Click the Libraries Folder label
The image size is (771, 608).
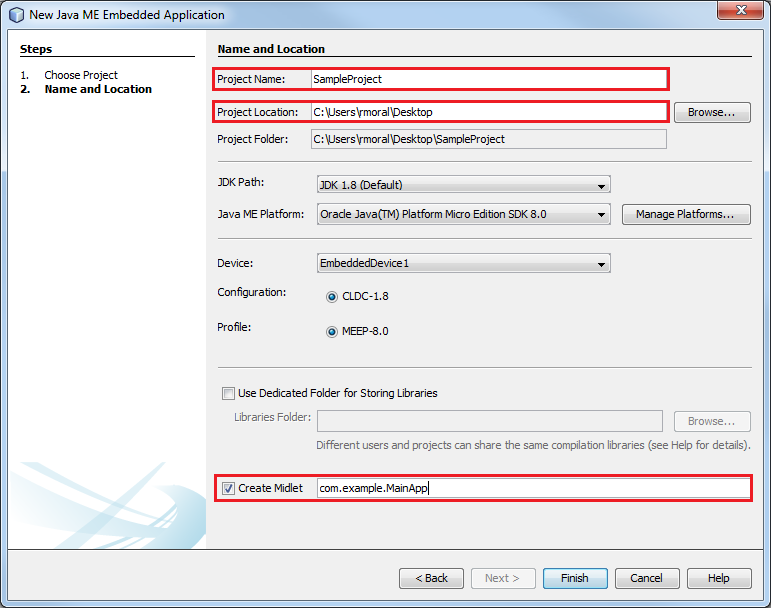point(272,417)
